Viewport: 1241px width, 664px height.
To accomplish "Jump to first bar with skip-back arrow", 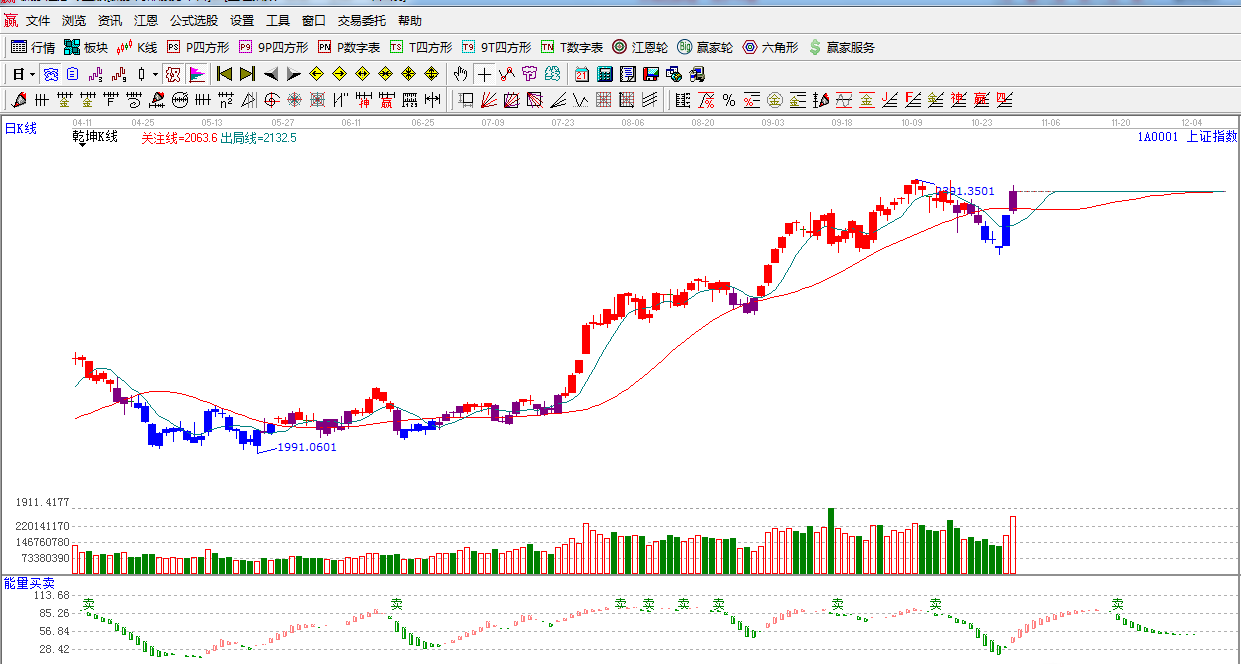I will 225,74.
